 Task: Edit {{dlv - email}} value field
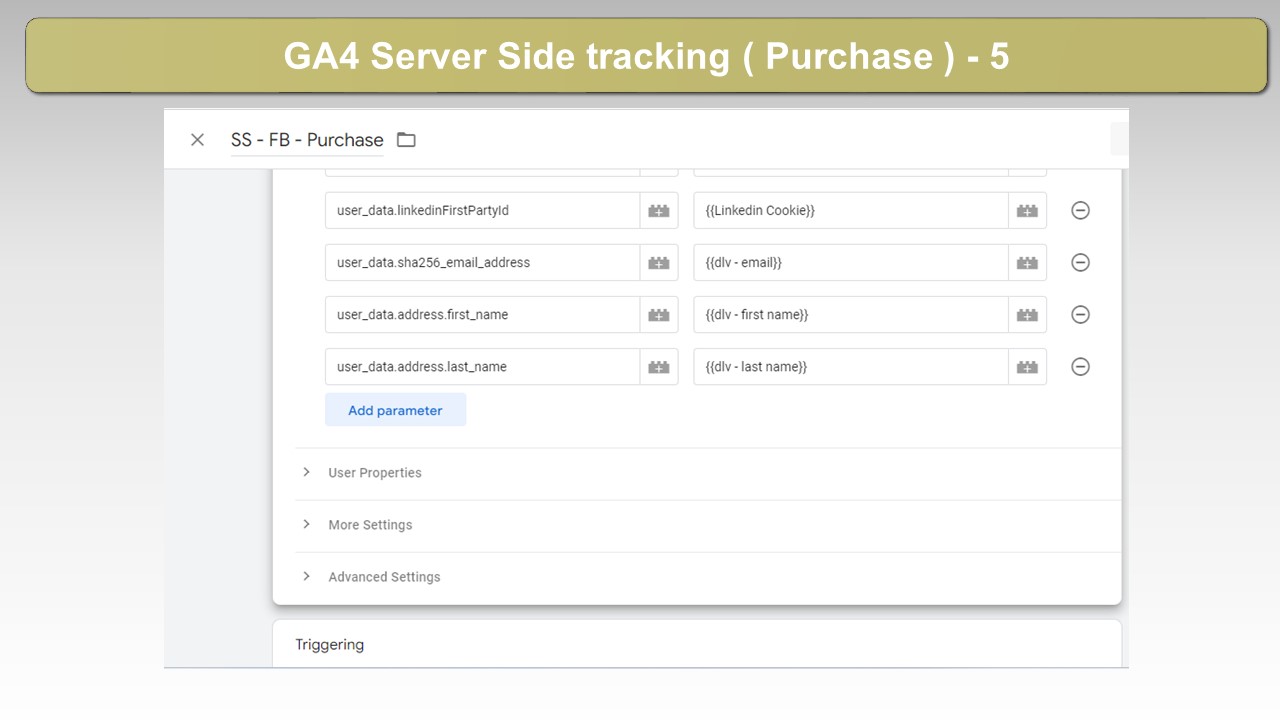[x=850, y=263]
